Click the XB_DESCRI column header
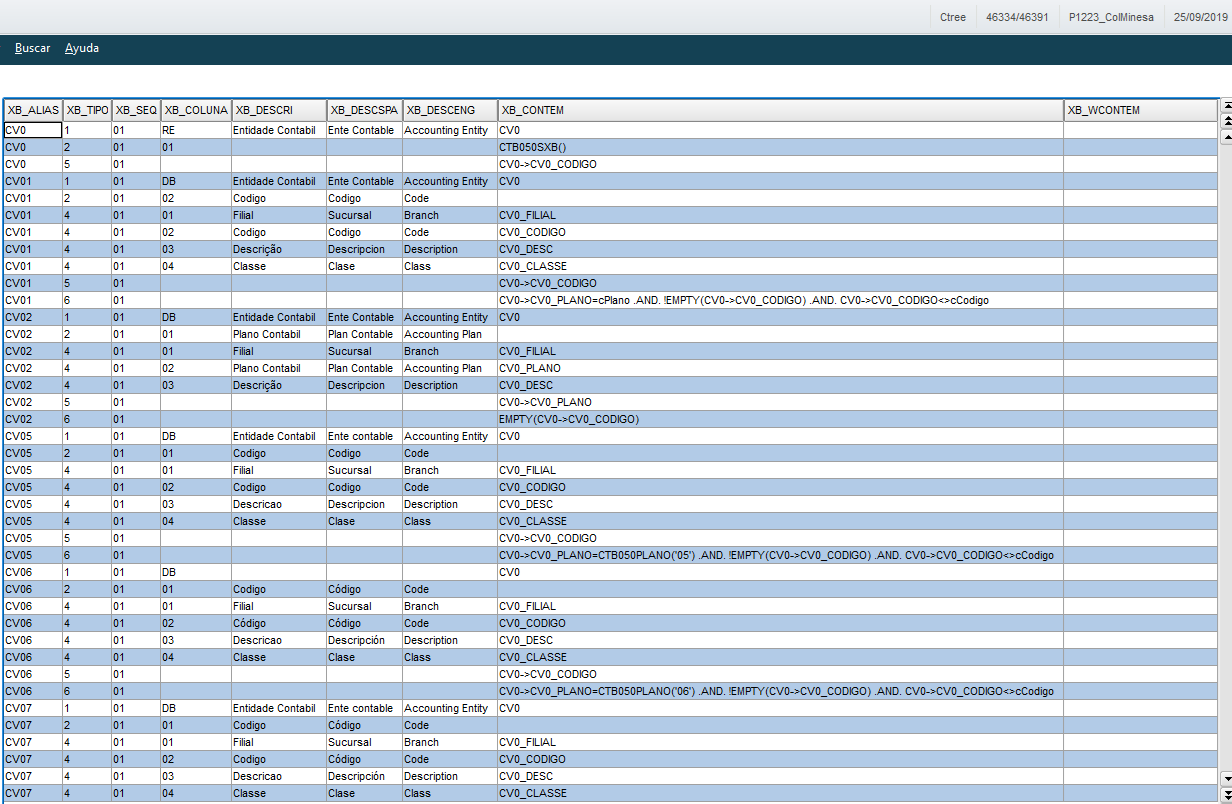The width and height of the screenshot is (1232, 804). 279,110
